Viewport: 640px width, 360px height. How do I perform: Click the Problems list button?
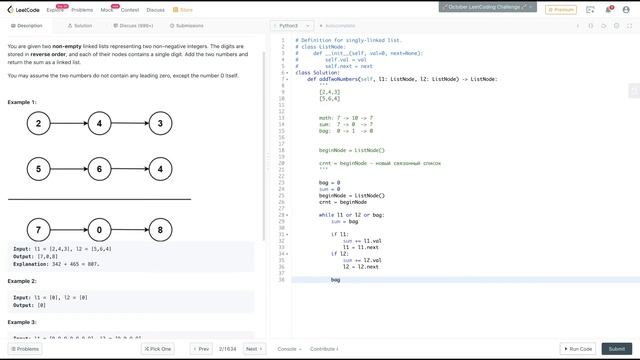pyautogui.click(x=25, y=349)
